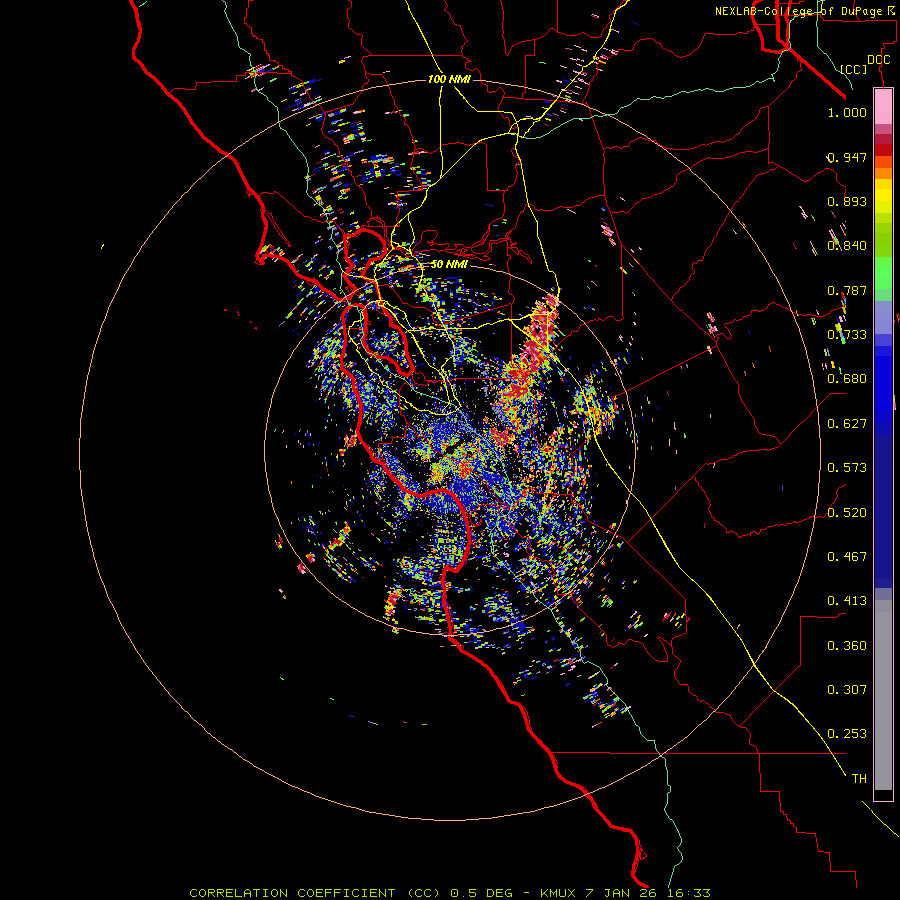Click the 0.680 value on the color scale
900x900 pixels.
pos(847,379)
